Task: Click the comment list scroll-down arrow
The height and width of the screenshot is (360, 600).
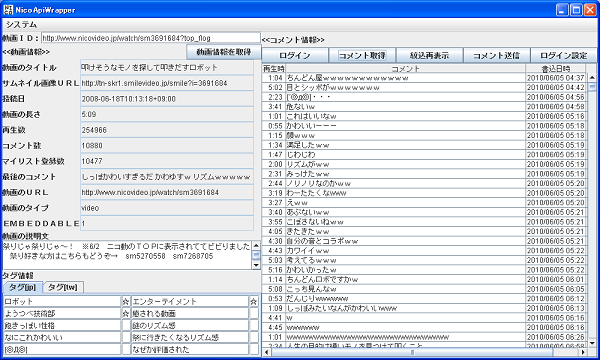Action: [x=592, y=343]
